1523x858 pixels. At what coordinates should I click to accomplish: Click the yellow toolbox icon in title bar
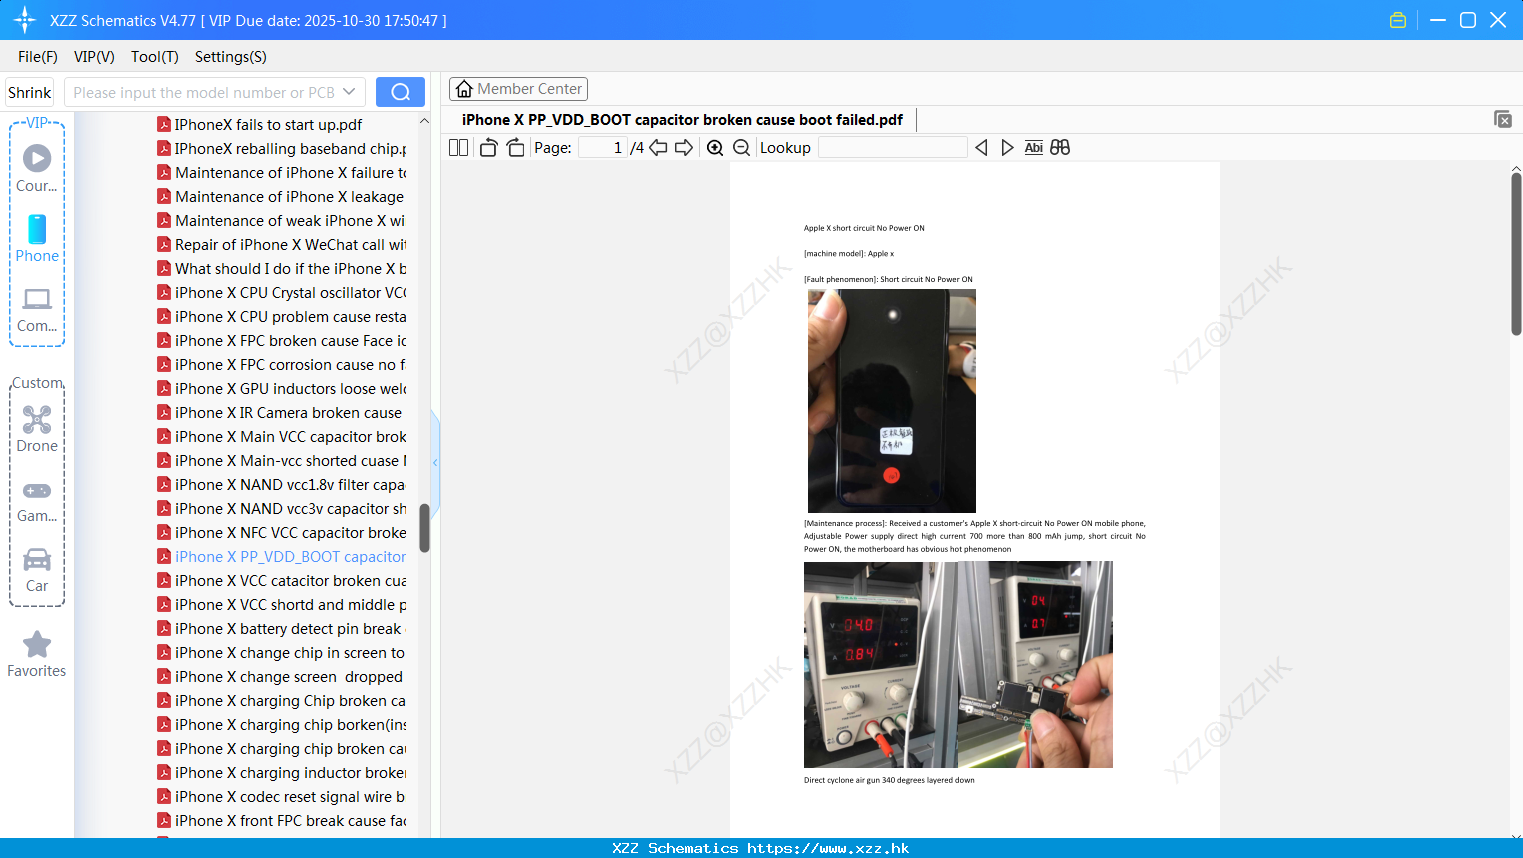1398,20
